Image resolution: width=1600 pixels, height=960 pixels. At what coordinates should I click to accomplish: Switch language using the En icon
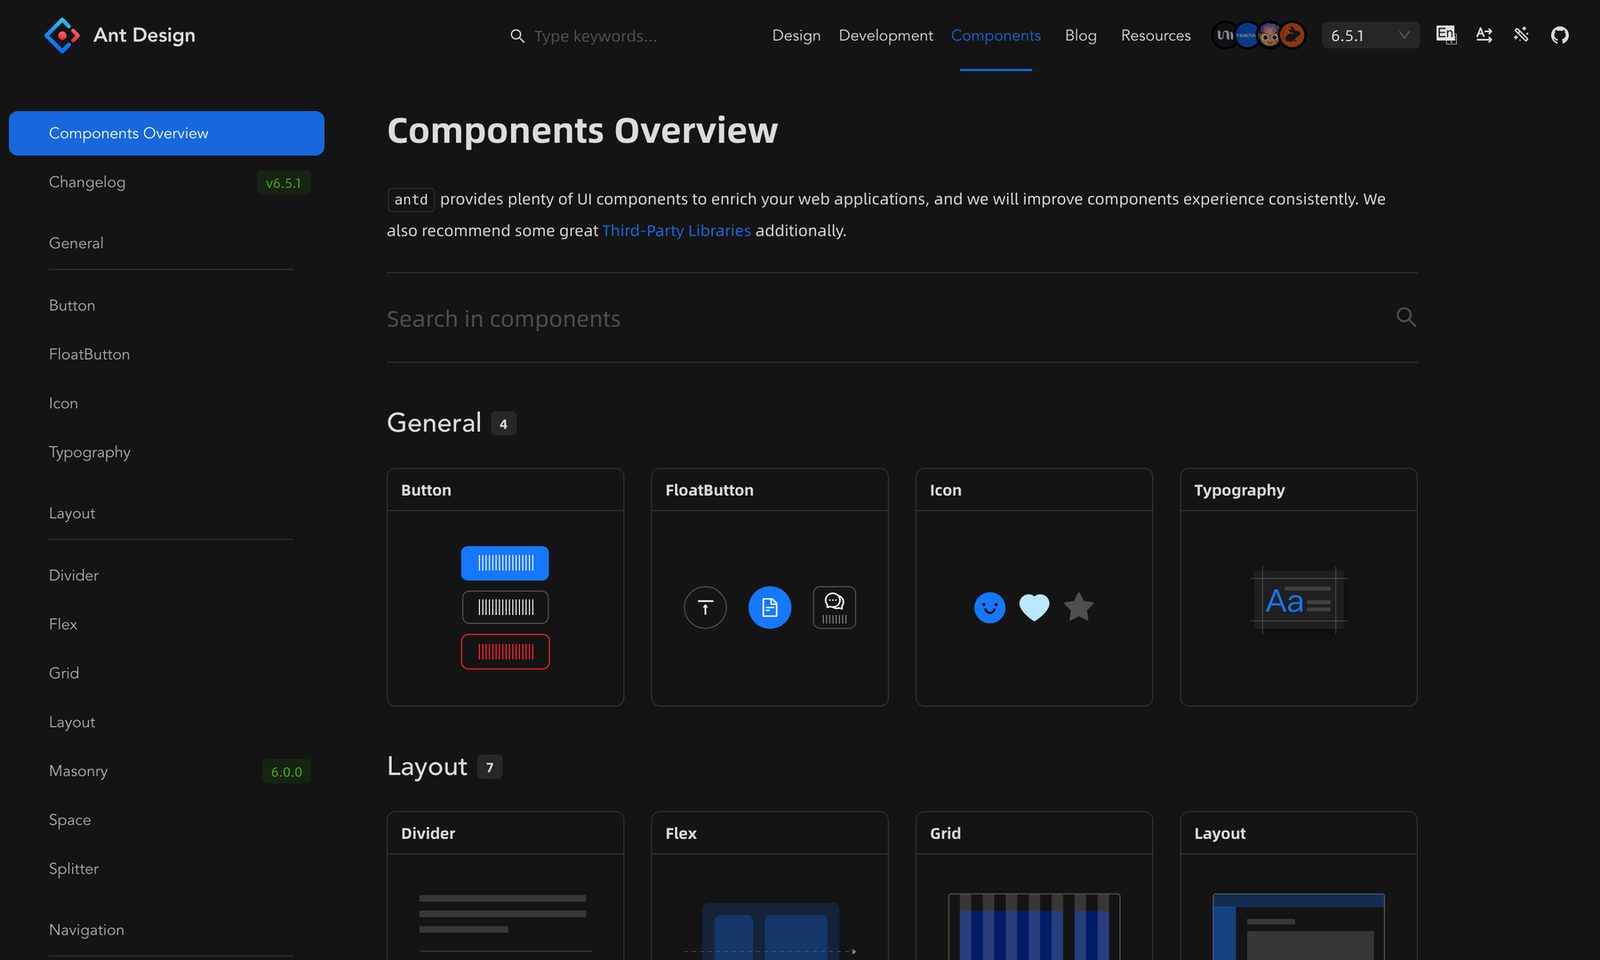1446,35
